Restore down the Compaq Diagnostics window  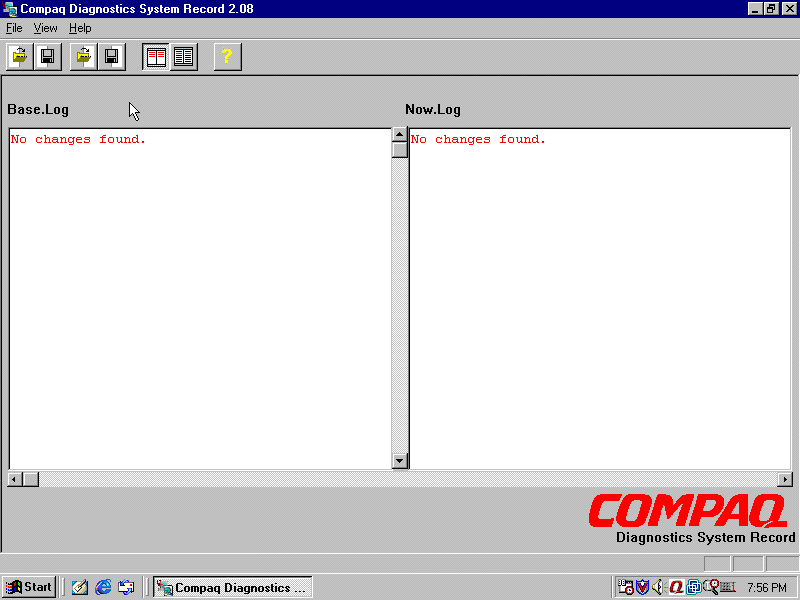click(x=771, y=9)
